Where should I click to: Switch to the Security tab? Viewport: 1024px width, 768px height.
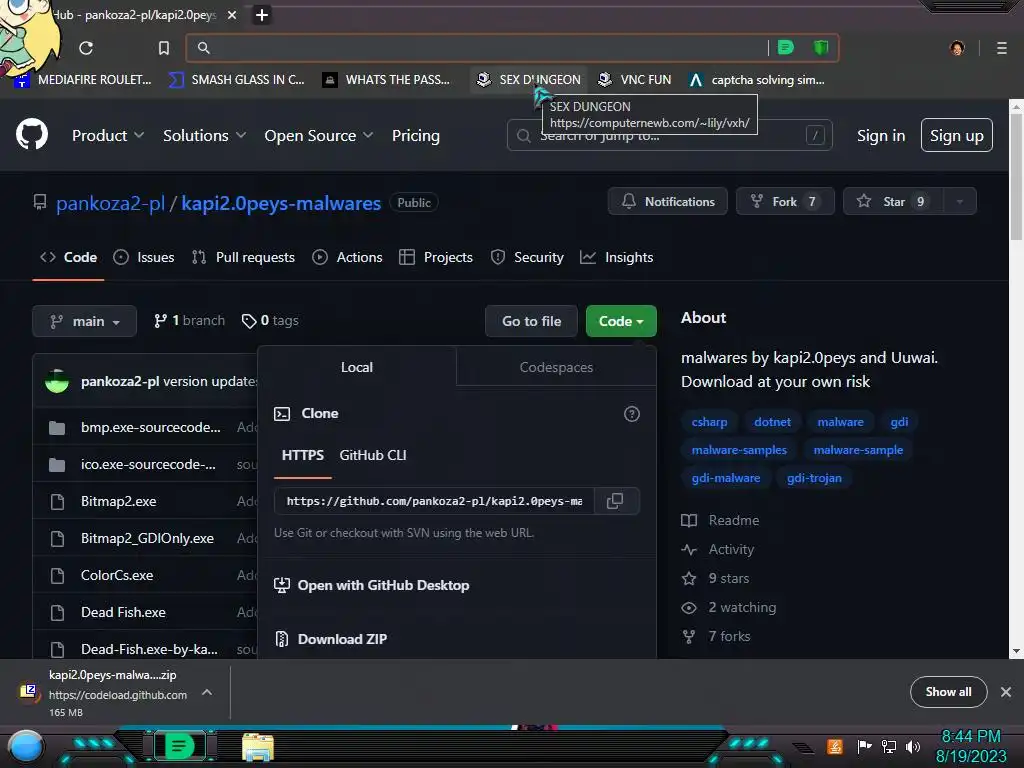pos(527,257)
